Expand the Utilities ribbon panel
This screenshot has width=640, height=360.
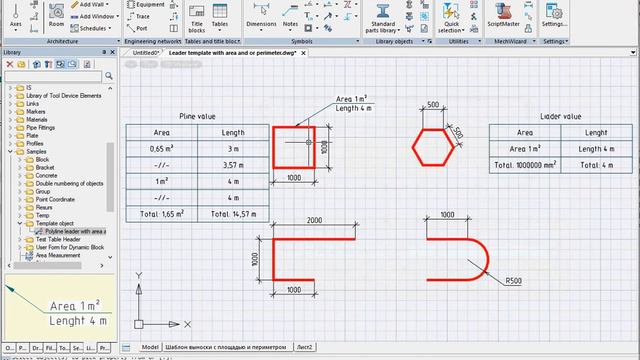480,41
